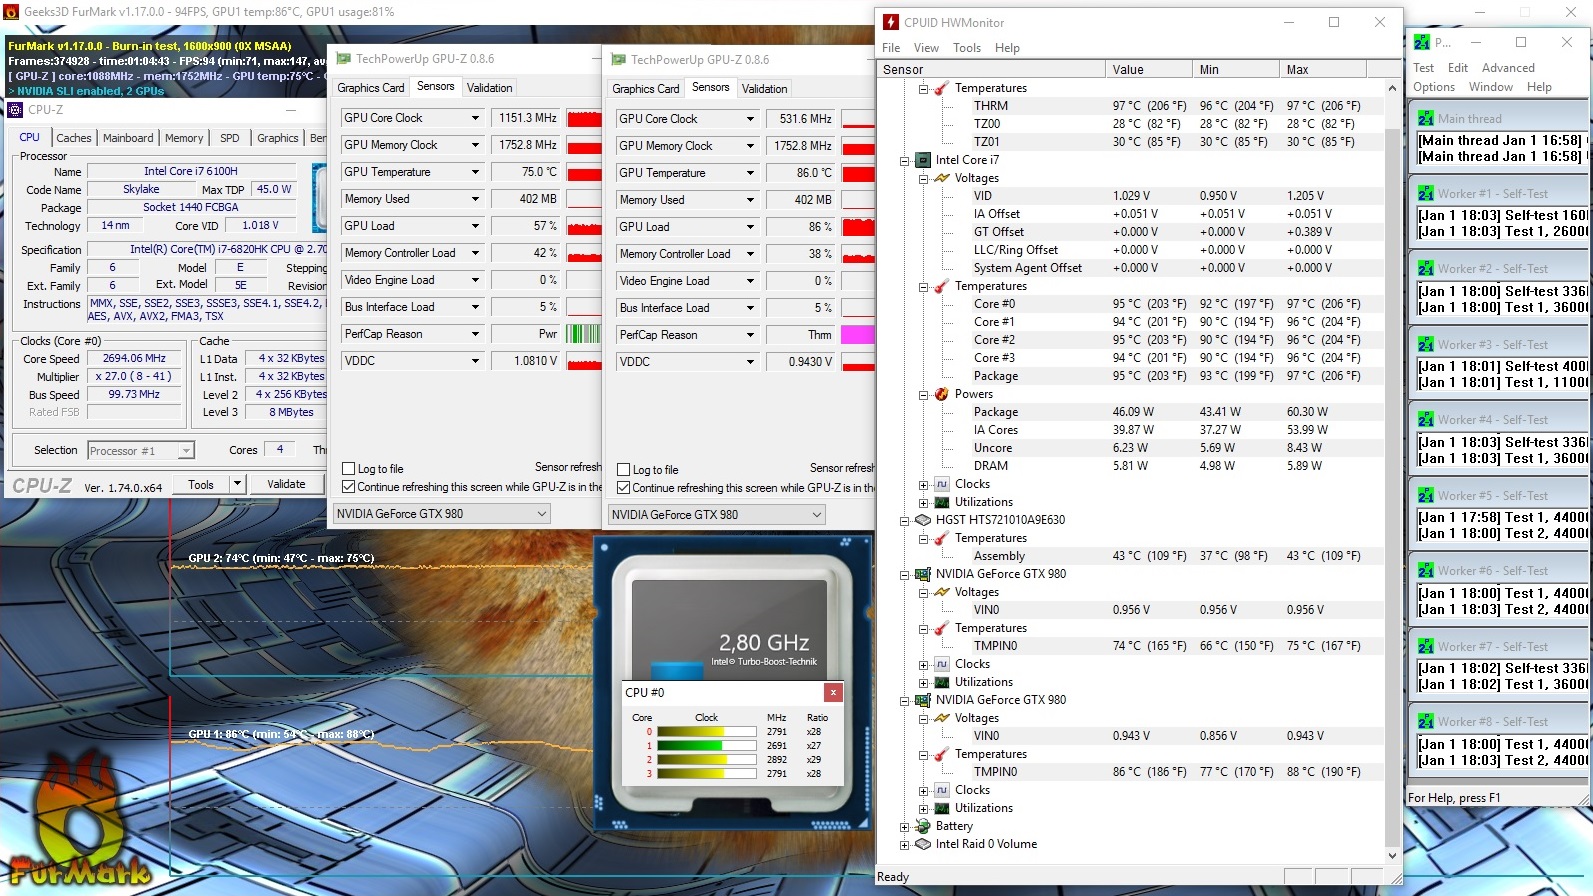
Task: Click Clocks icon under Intel Core i7
Action: coord(941,484)
